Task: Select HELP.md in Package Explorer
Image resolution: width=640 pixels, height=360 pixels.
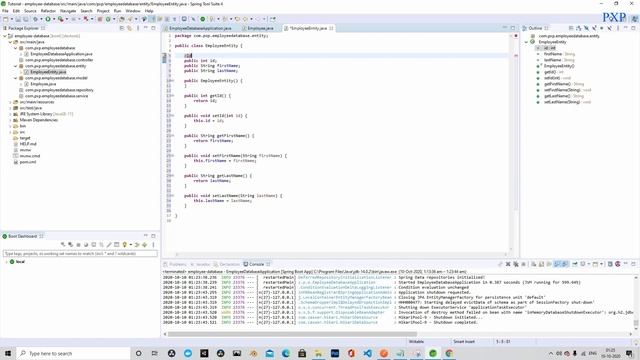Action: click(x=28, y=144)
